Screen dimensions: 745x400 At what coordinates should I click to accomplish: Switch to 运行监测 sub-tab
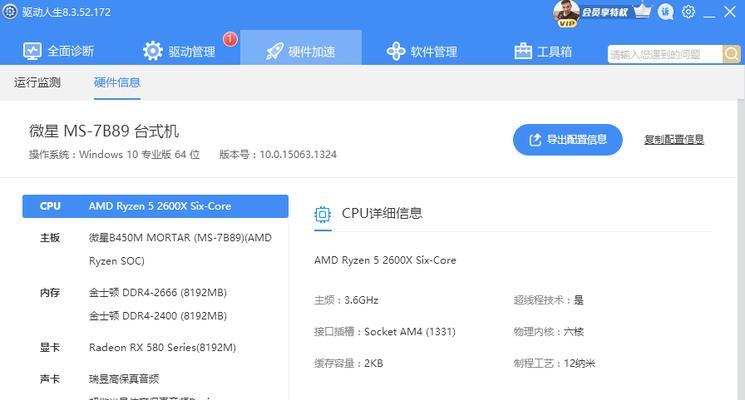(38, 82)
